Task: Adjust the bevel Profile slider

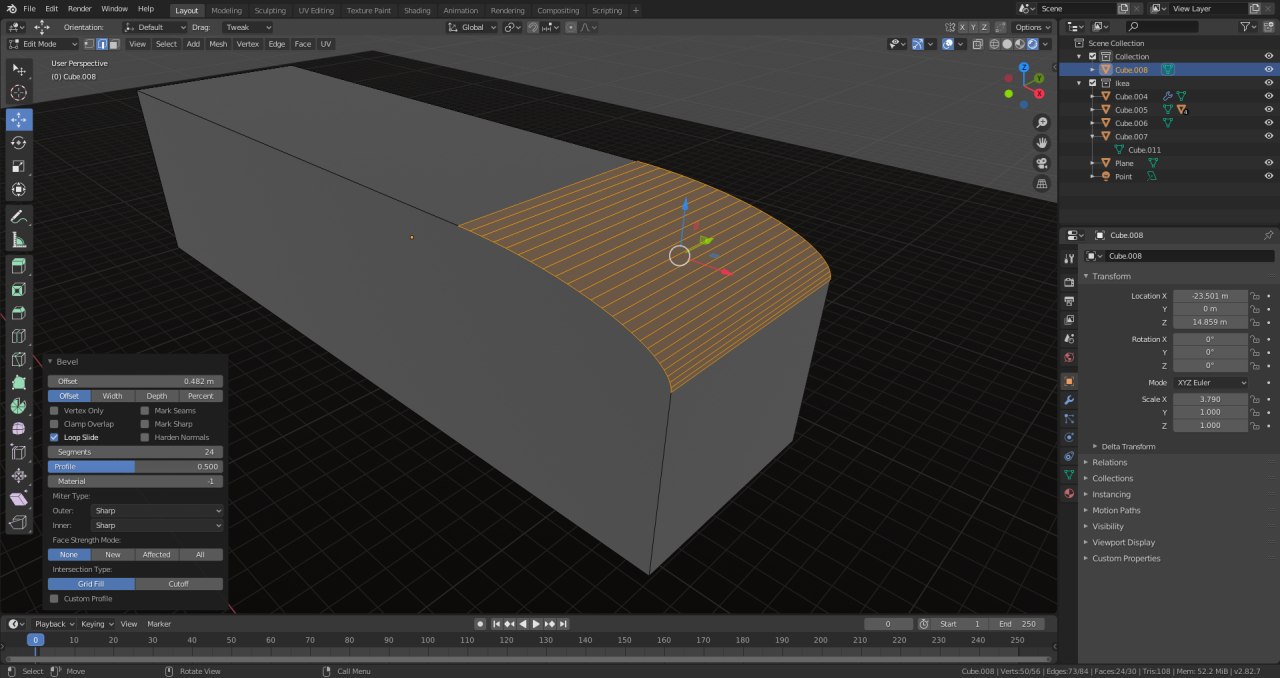Action: point(135,467)
